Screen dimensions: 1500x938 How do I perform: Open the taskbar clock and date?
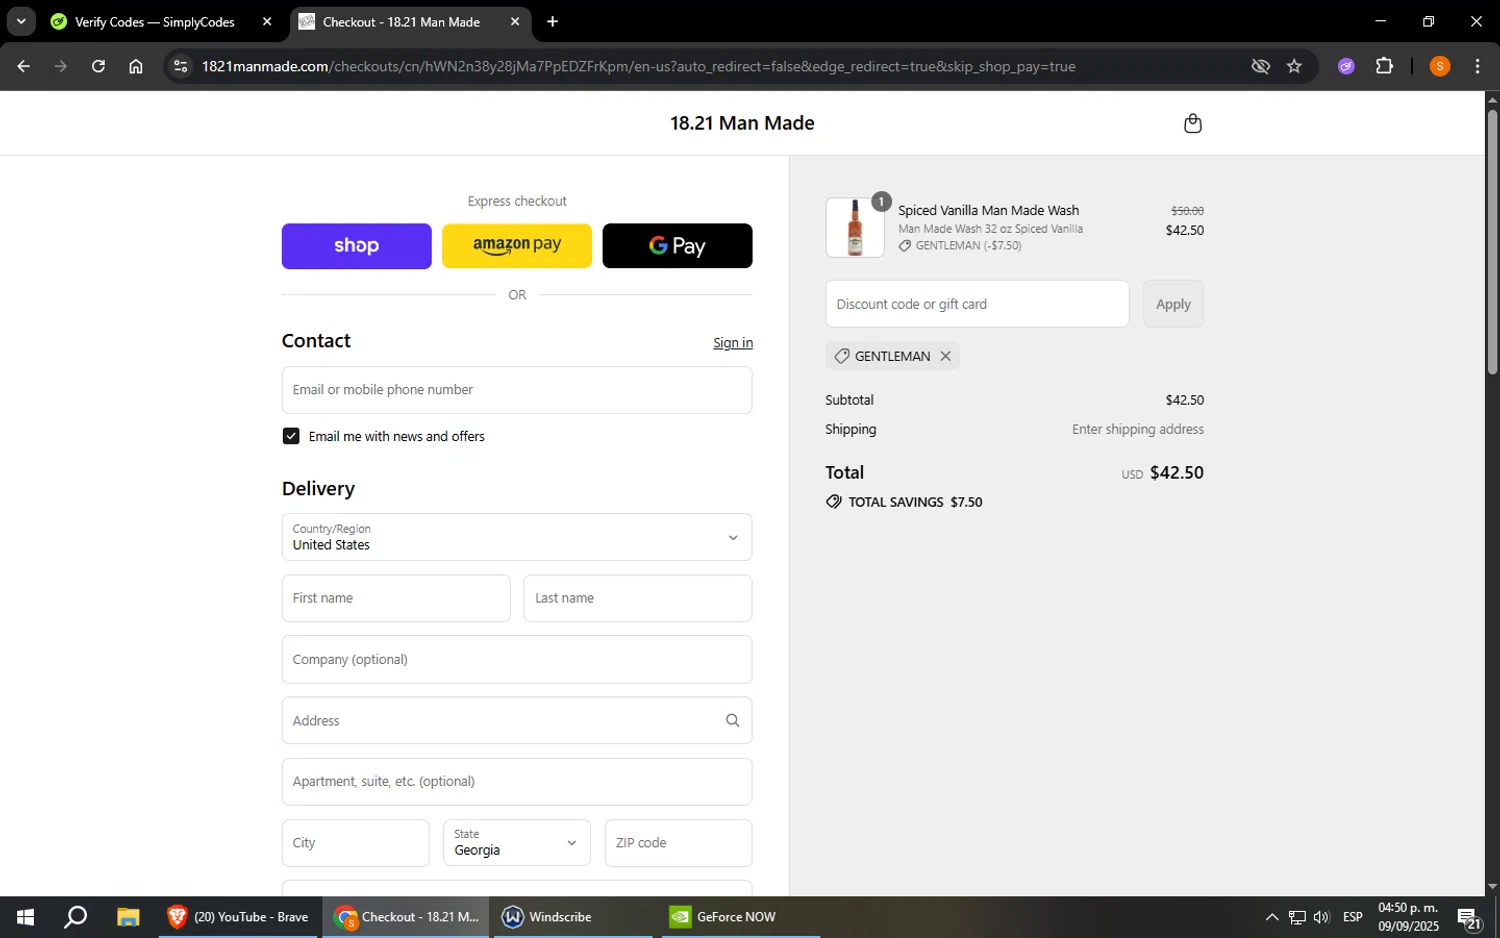pos(1408,917)
